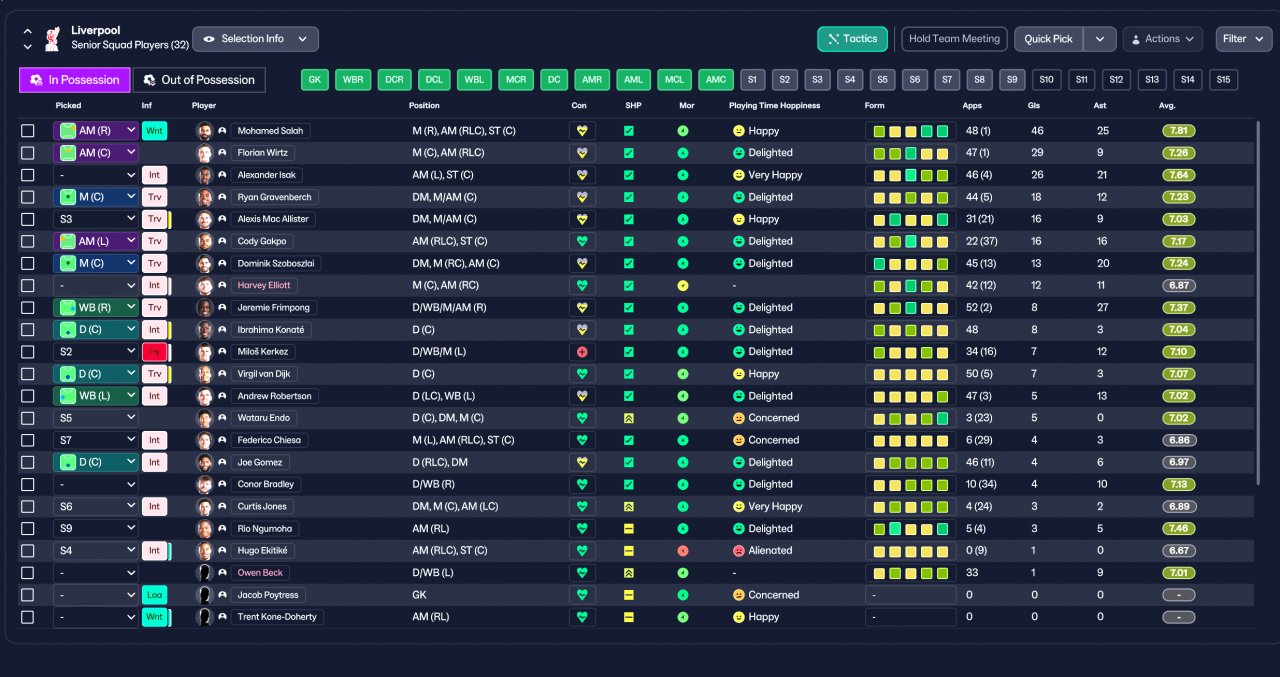Click Harvey Elliott's yellow morale icon
This screenshot has height=677, width=1280.
click(683, 286)
